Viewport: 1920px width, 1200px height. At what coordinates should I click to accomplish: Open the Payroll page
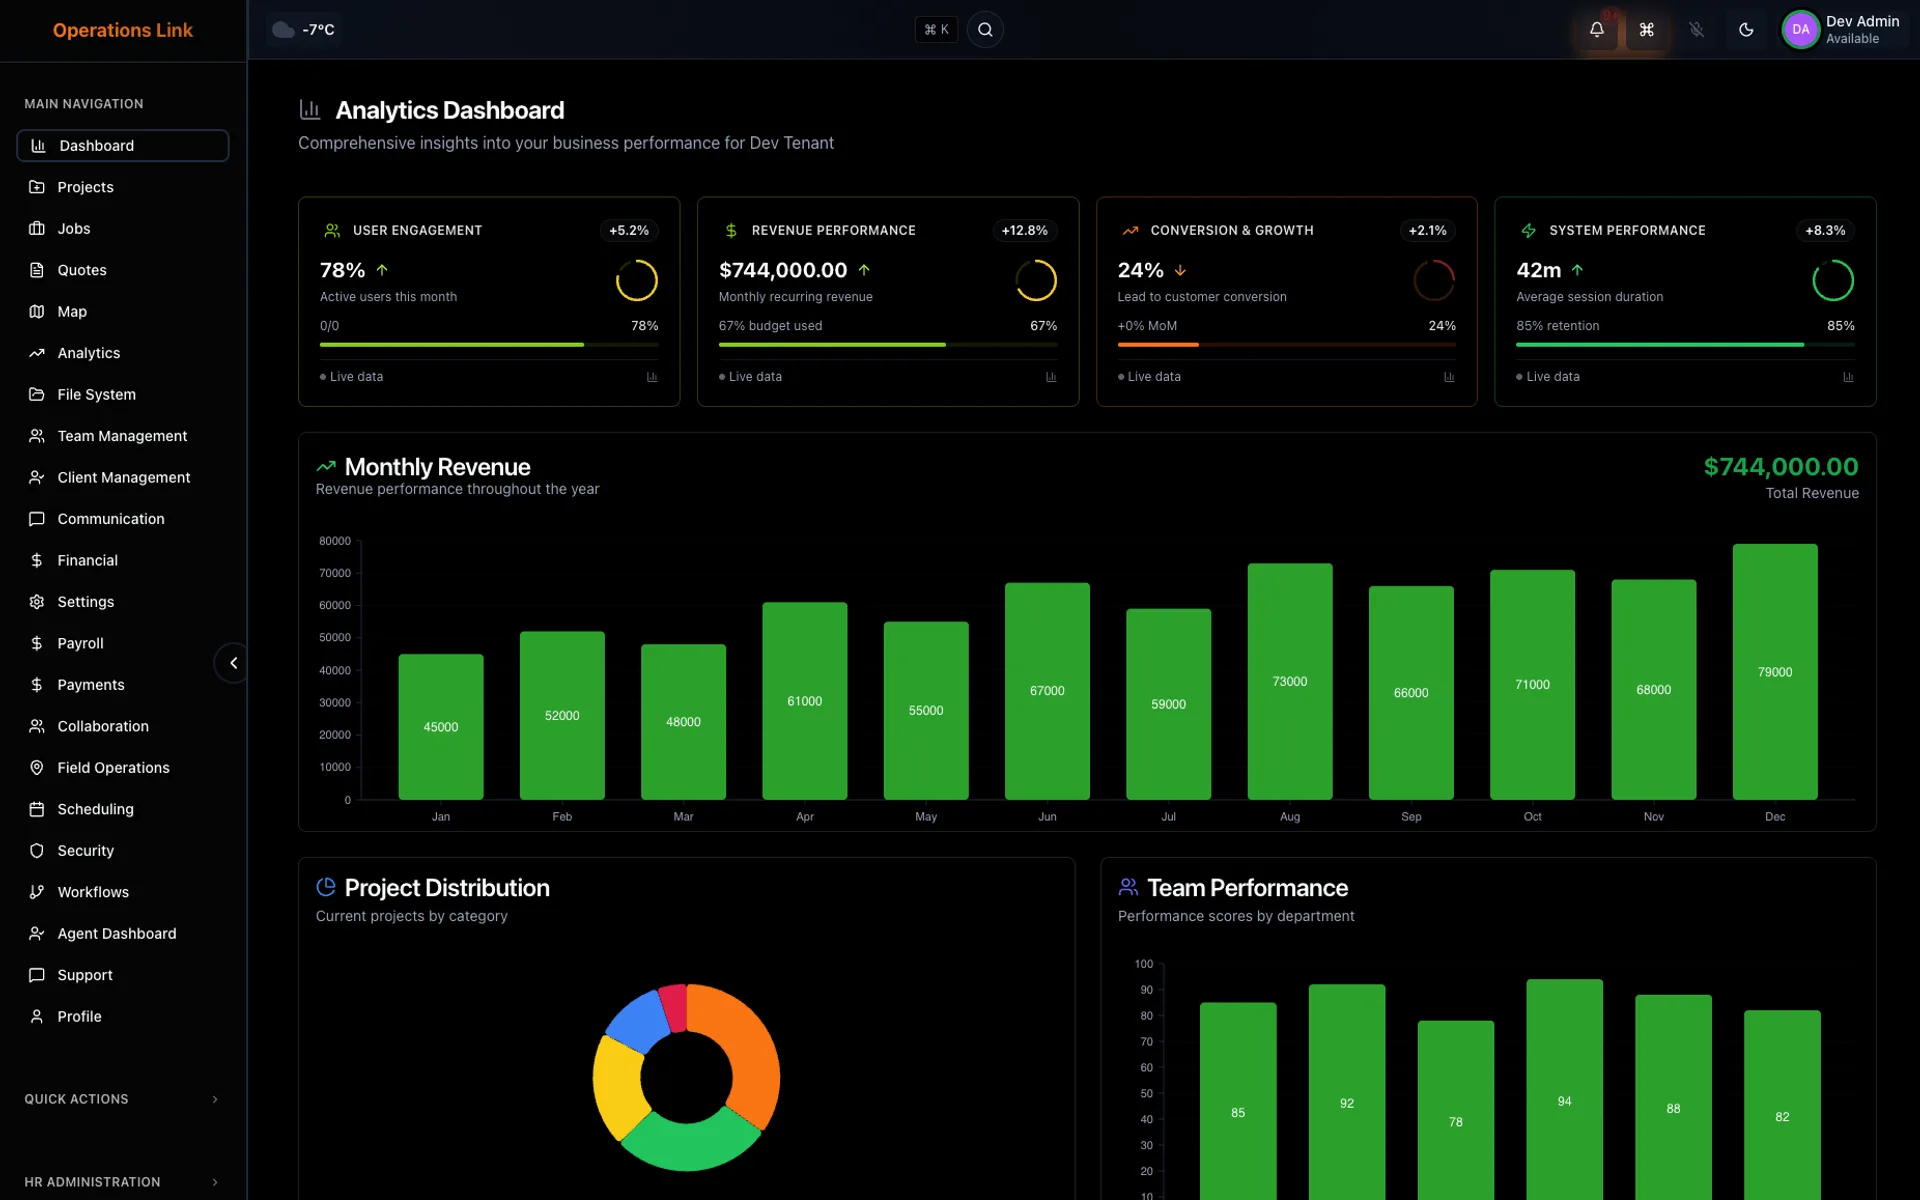coord(122,643)
